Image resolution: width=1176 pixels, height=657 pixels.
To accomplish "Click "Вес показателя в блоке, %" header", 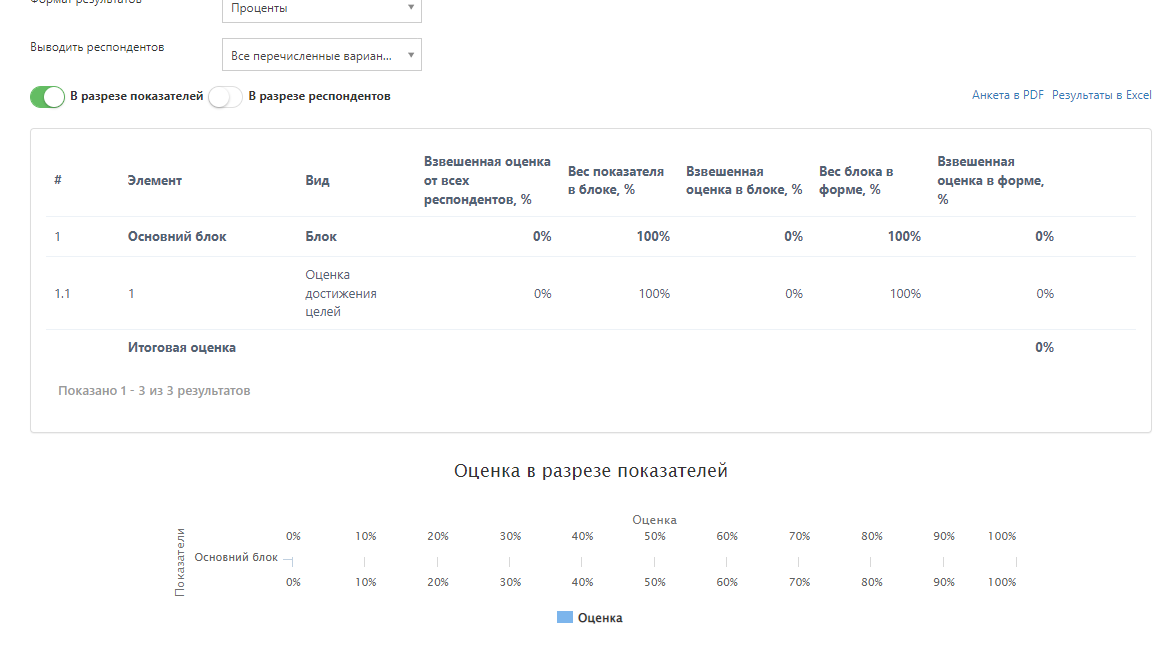I will [615, 180].
